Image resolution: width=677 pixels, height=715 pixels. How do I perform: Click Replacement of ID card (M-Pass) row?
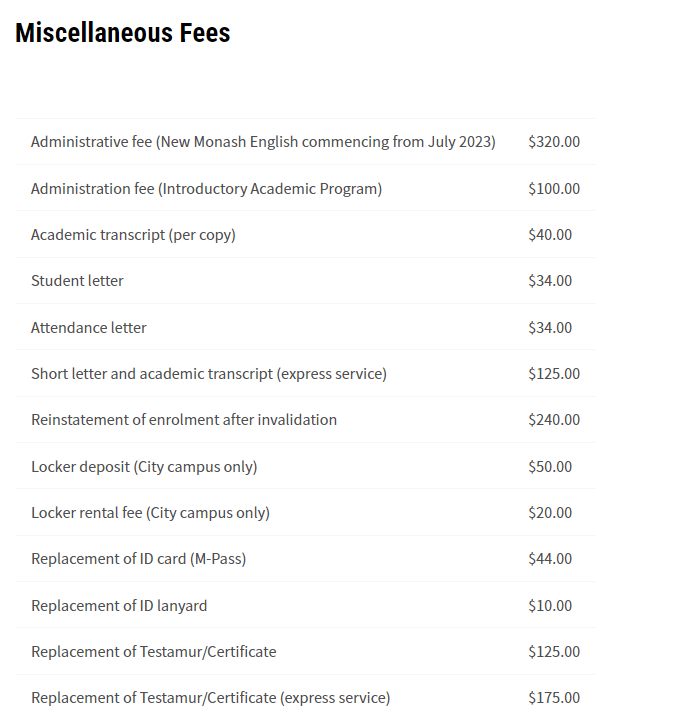138,559
